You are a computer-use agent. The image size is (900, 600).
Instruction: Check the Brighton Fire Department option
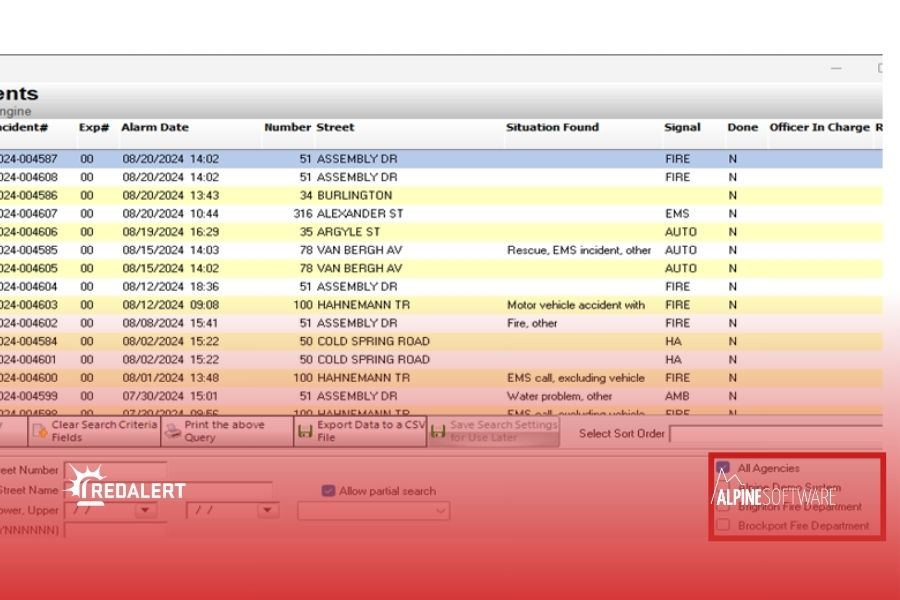[723, 506]
